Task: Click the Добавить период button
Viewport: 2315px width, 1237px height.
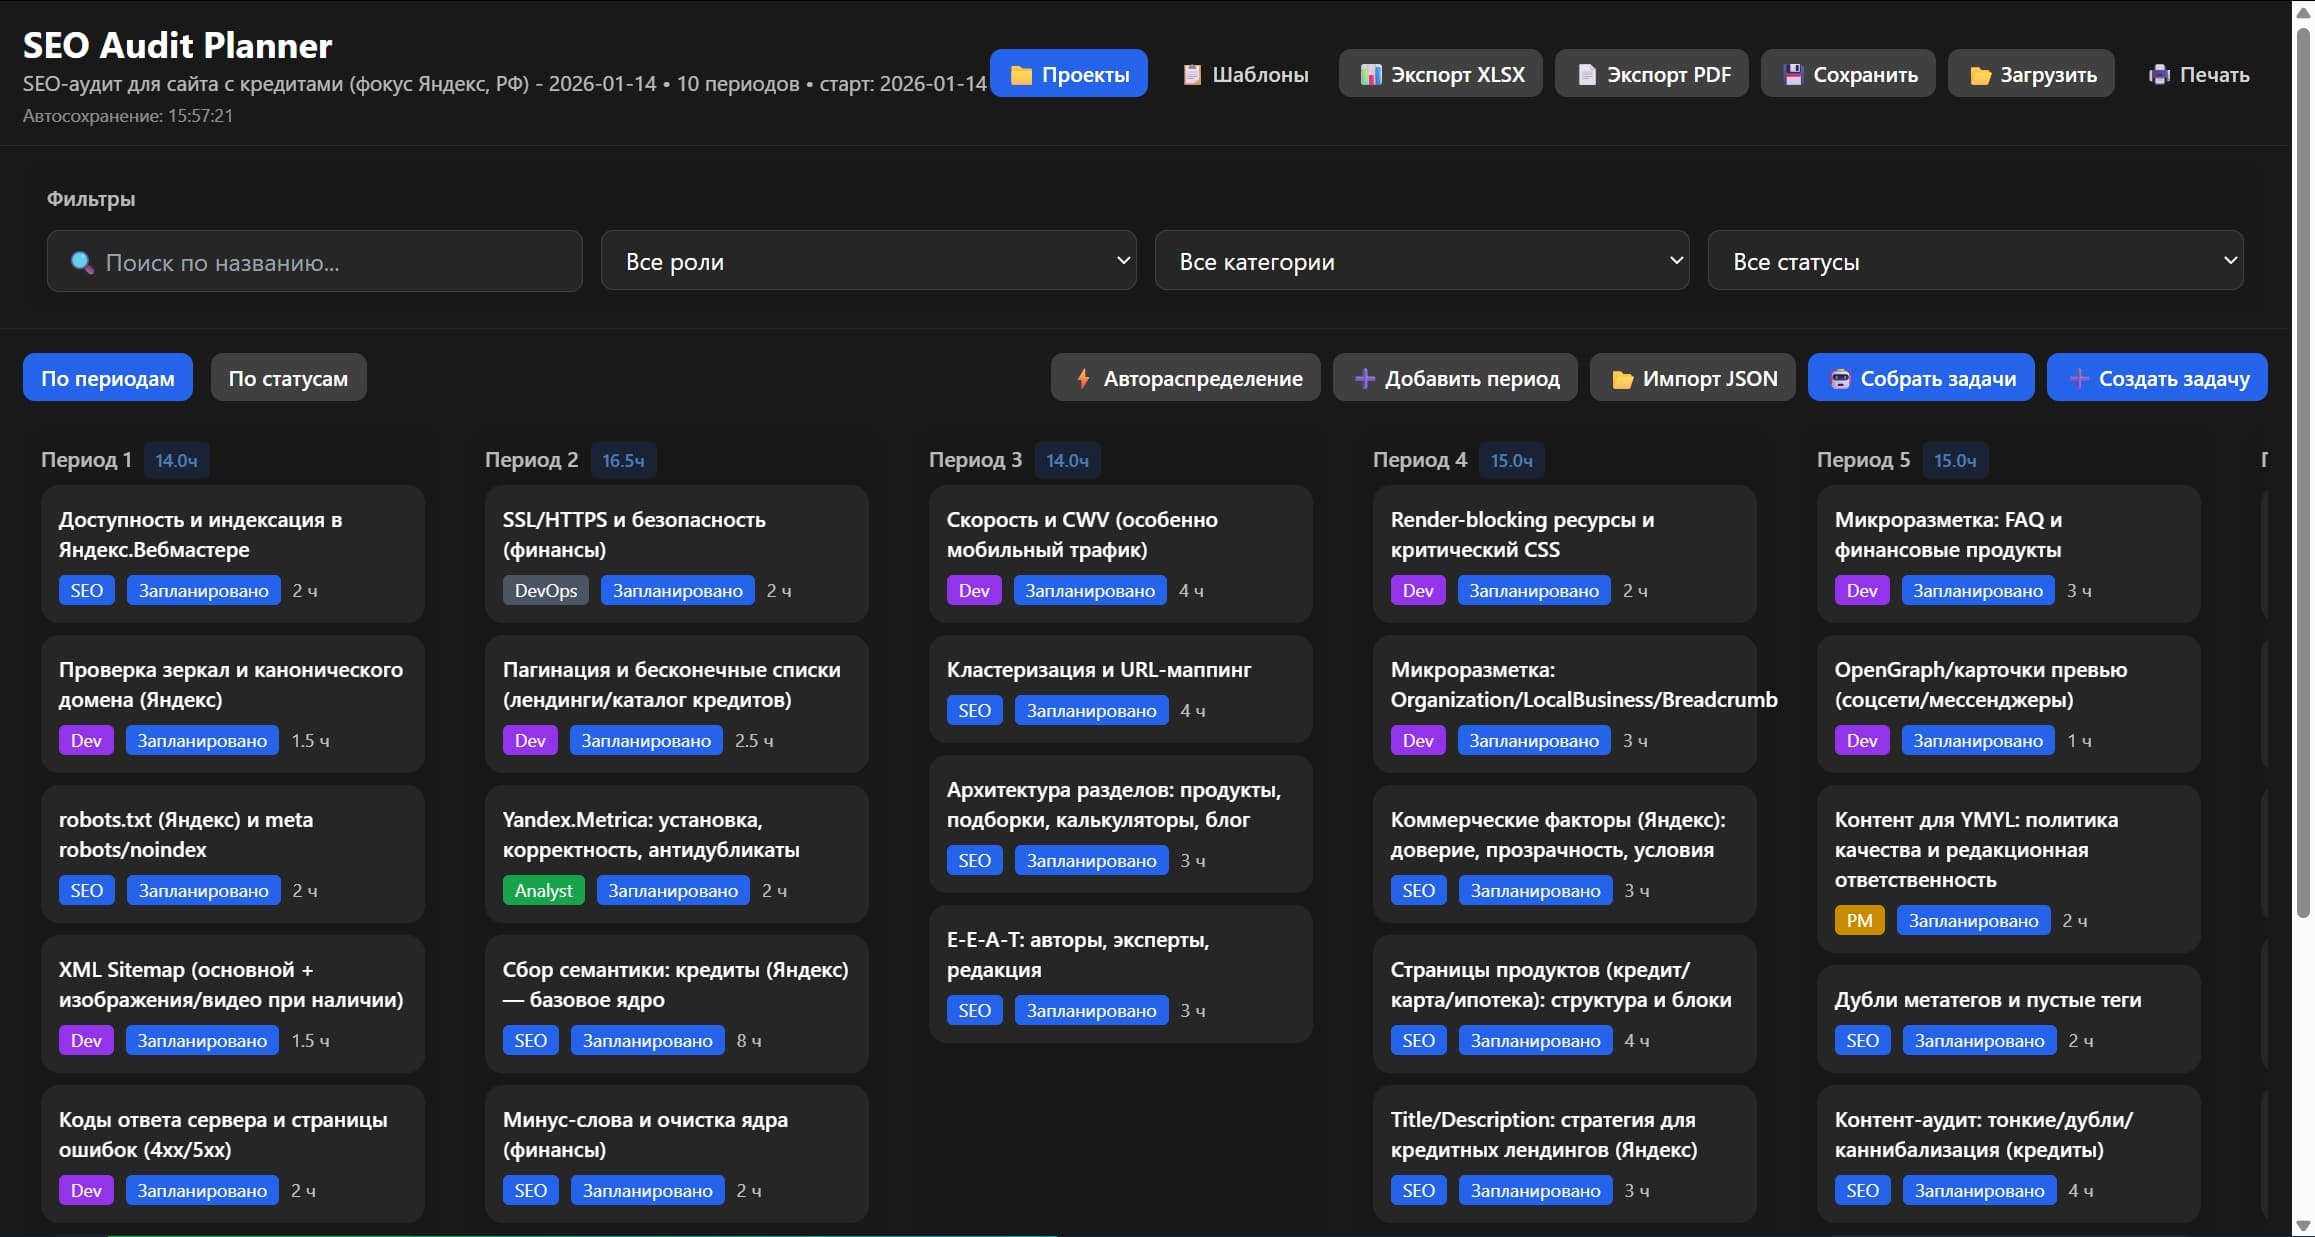Action: (1455, 378)
